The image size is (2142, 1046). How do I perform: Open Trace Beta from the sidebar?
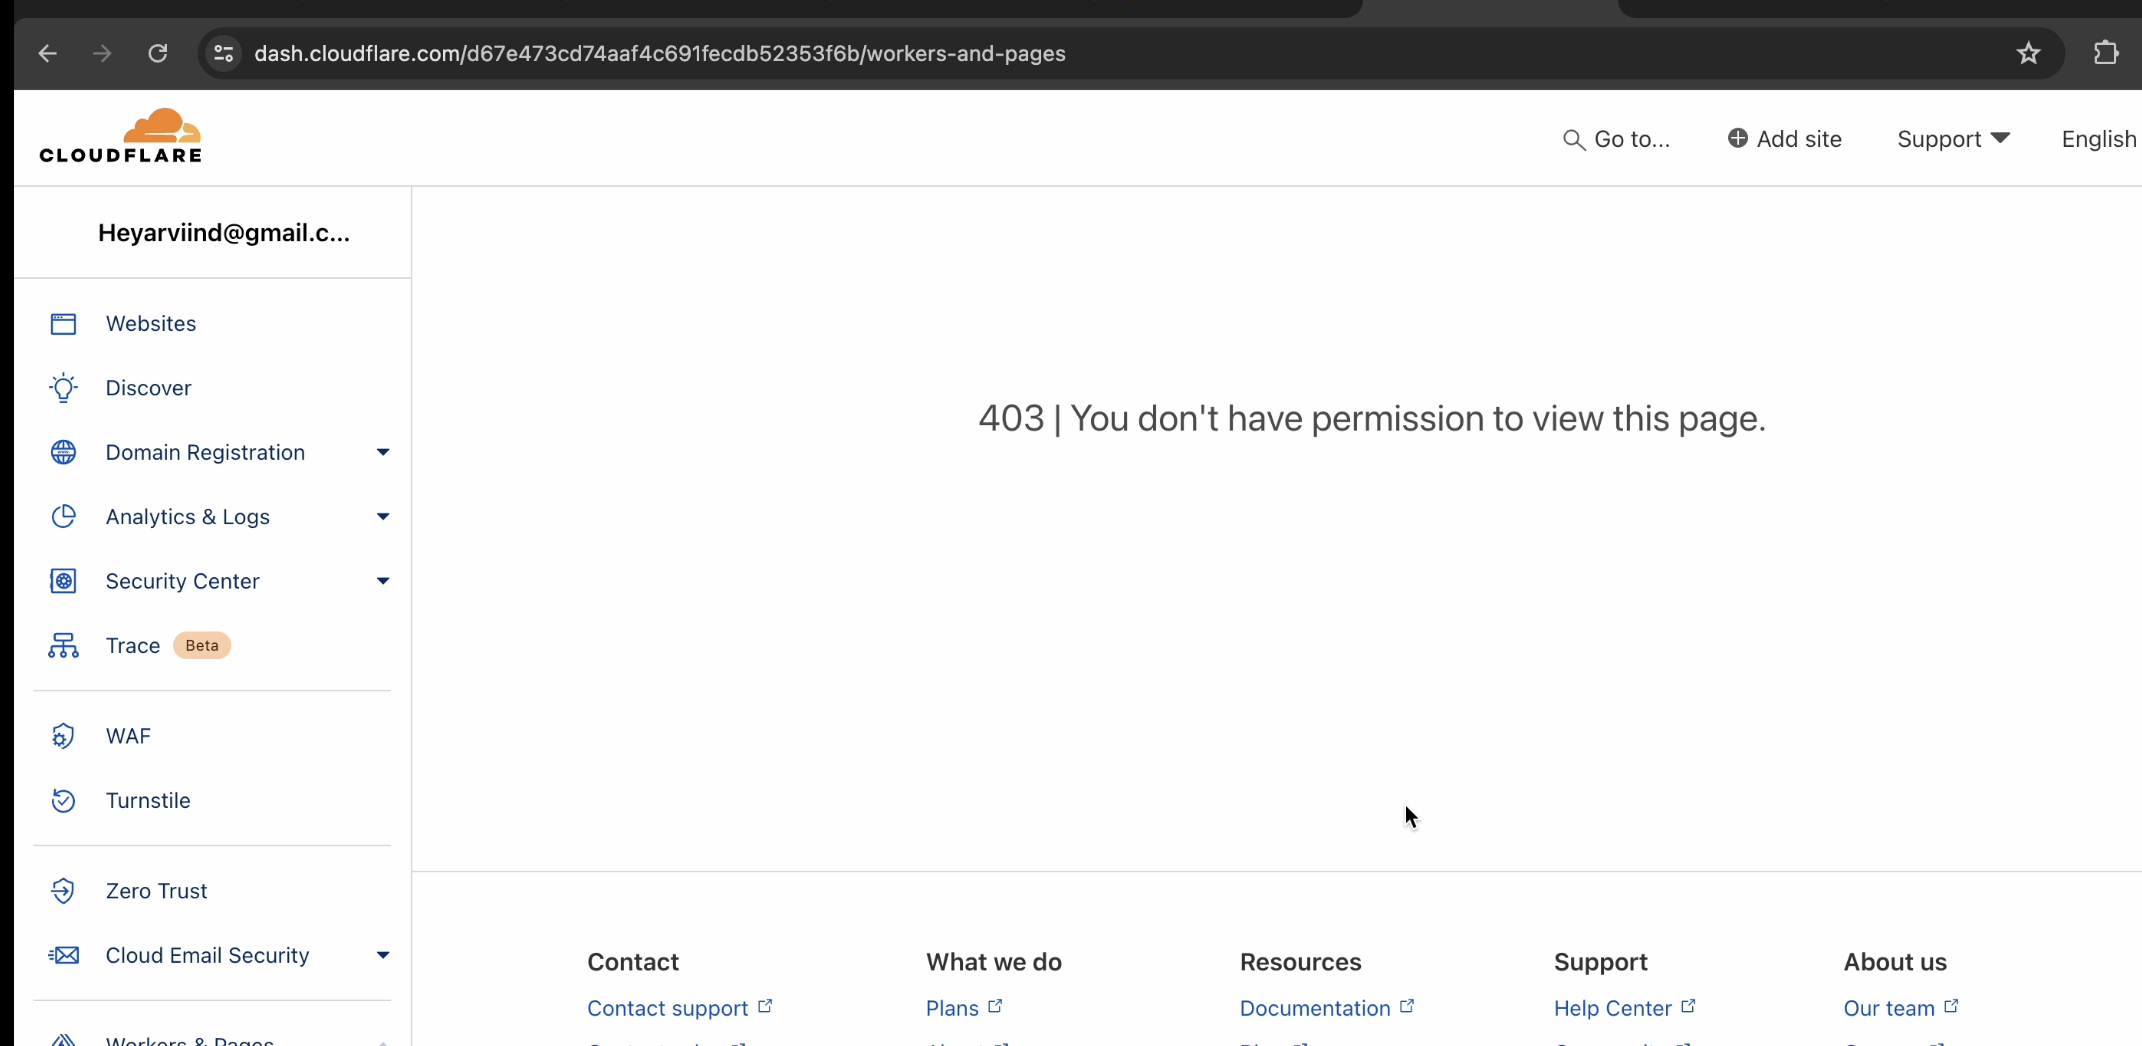132,645
